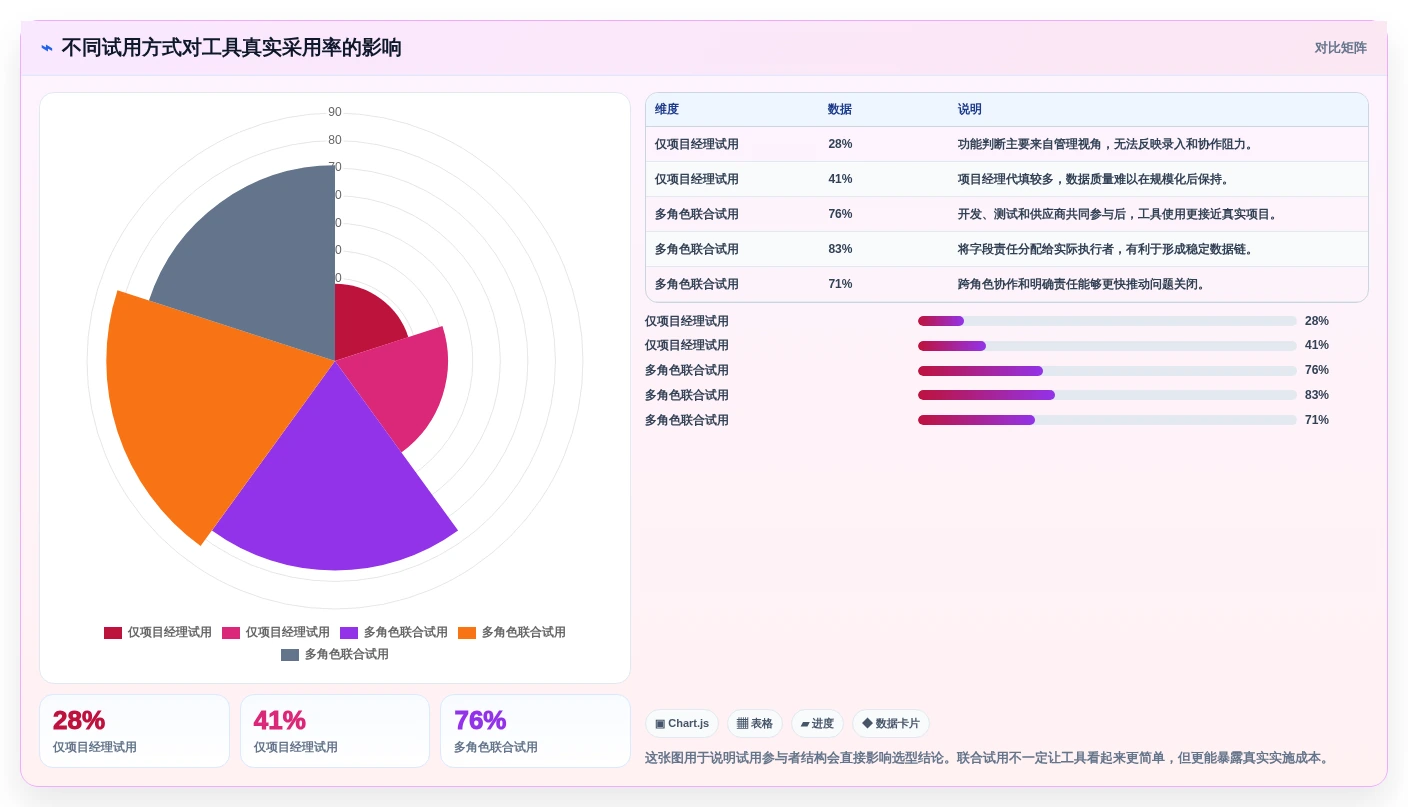Select description starting 将字段责任分配
This screenshot has width=1408, height=807.
coord(1107,249)
